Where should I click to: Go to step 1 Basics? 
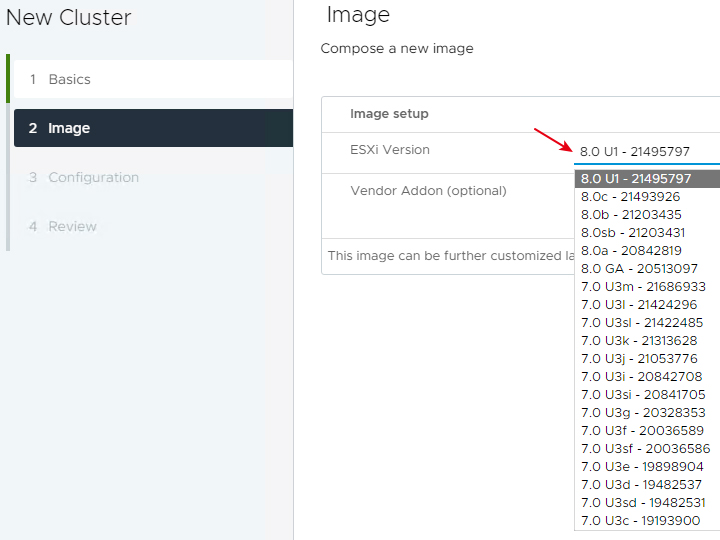pos(153,79)
